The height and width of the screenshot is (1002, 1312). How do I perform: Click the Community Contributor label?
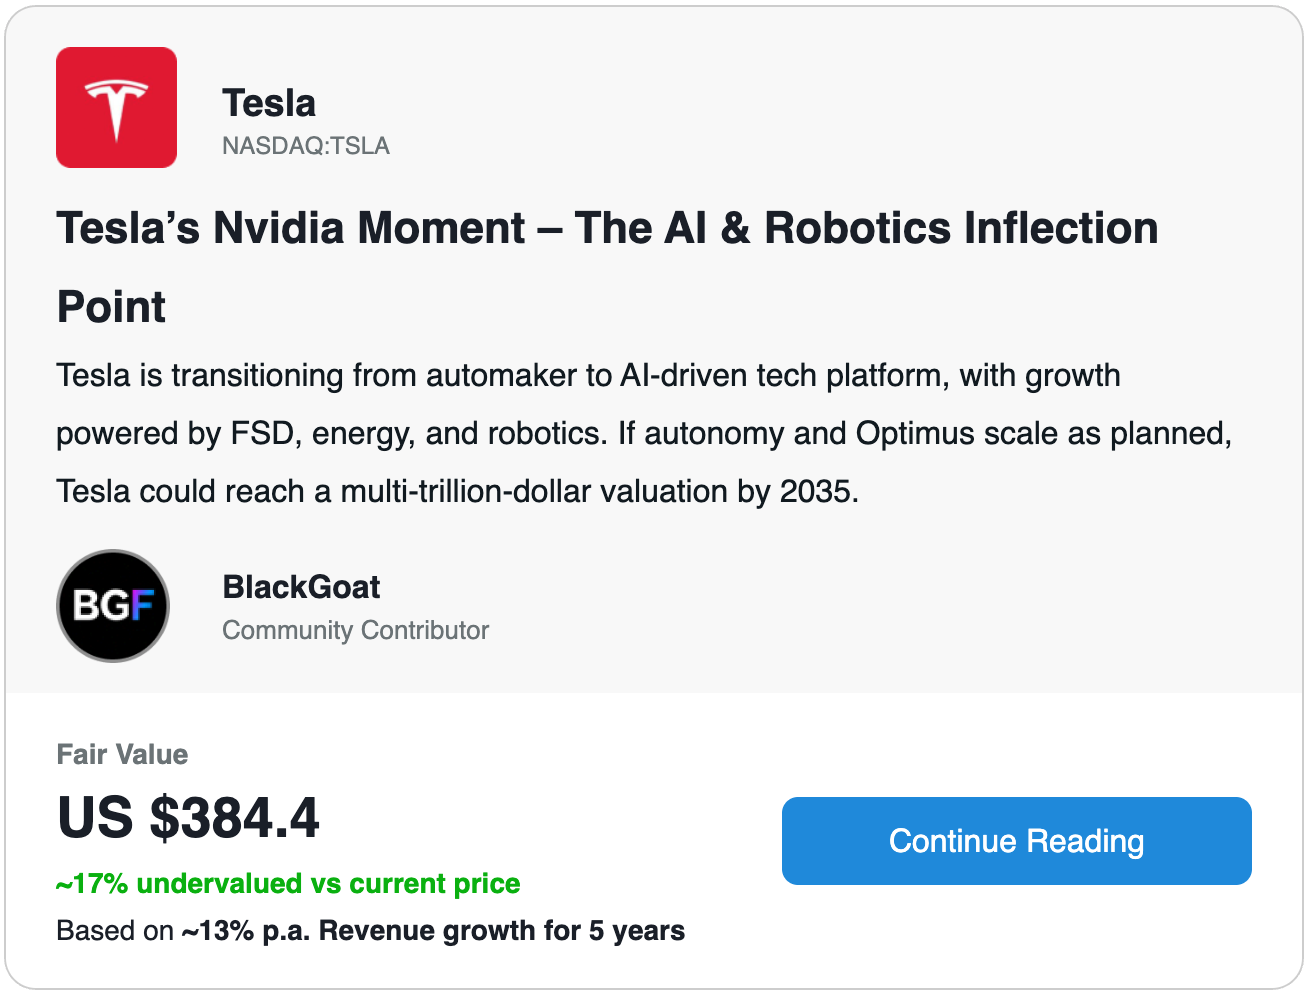click(x=355, y=630)
